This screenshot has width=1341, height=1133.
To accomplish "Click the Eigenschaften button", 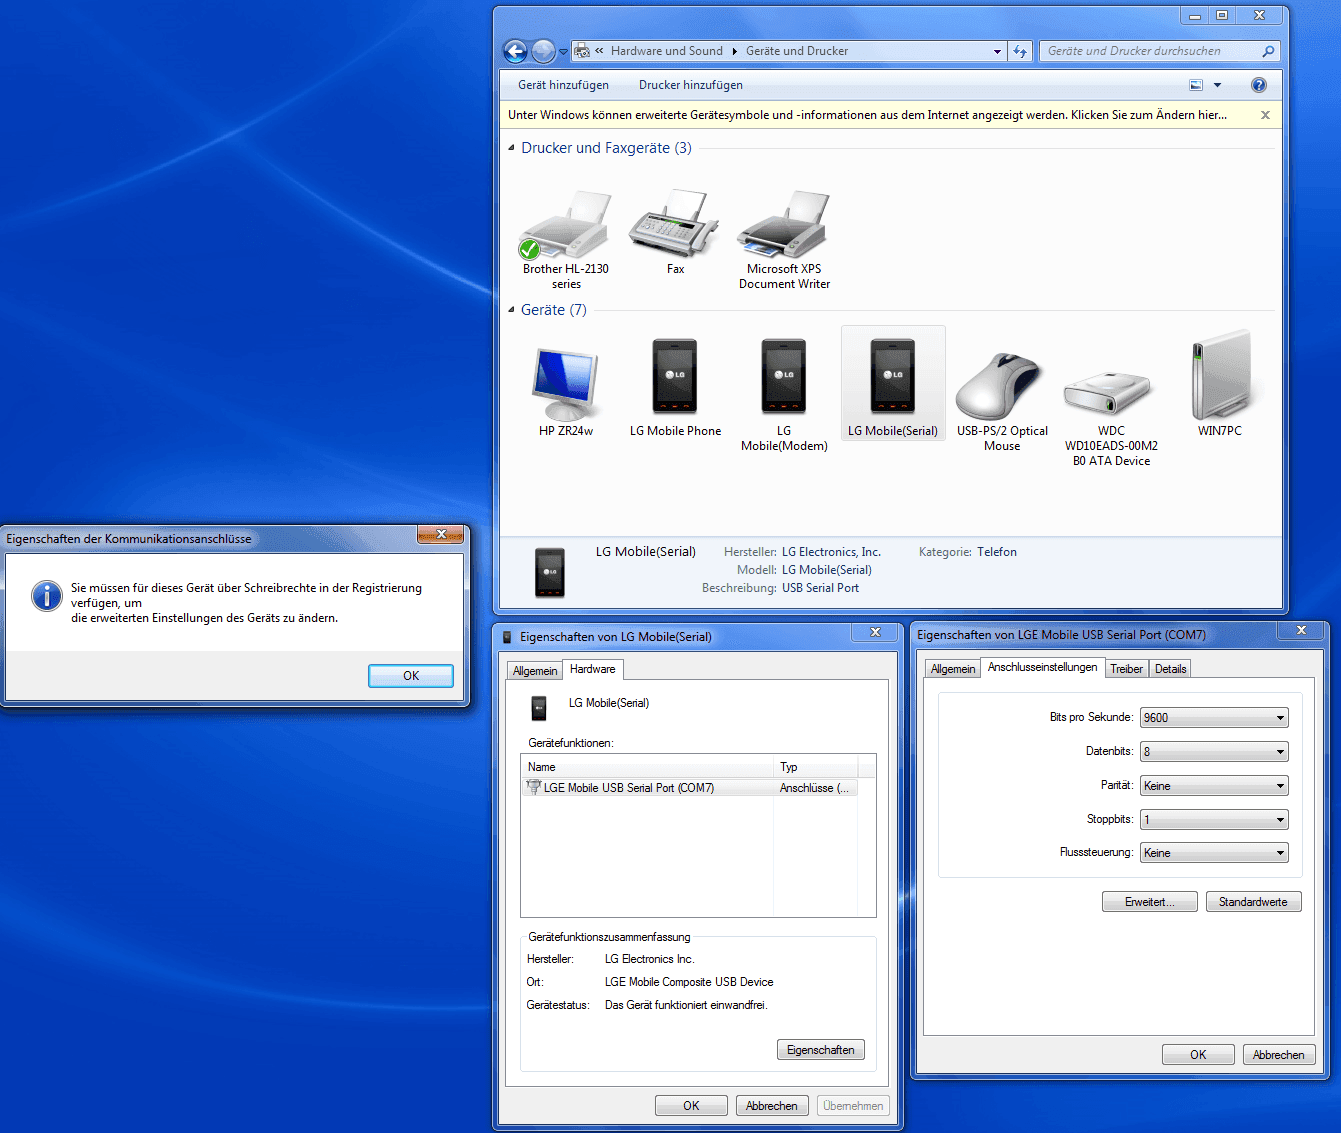I will coord(821,1050).
